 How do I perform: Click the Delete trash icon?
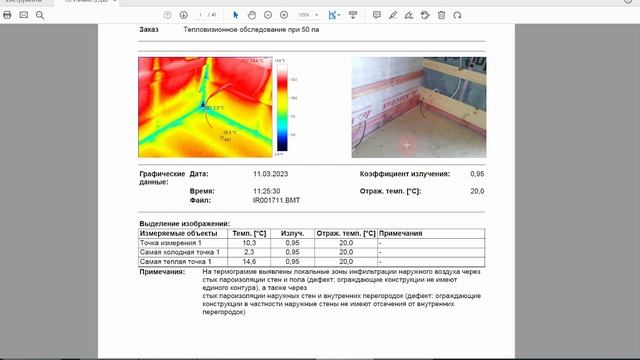click(x=441, y=15)
